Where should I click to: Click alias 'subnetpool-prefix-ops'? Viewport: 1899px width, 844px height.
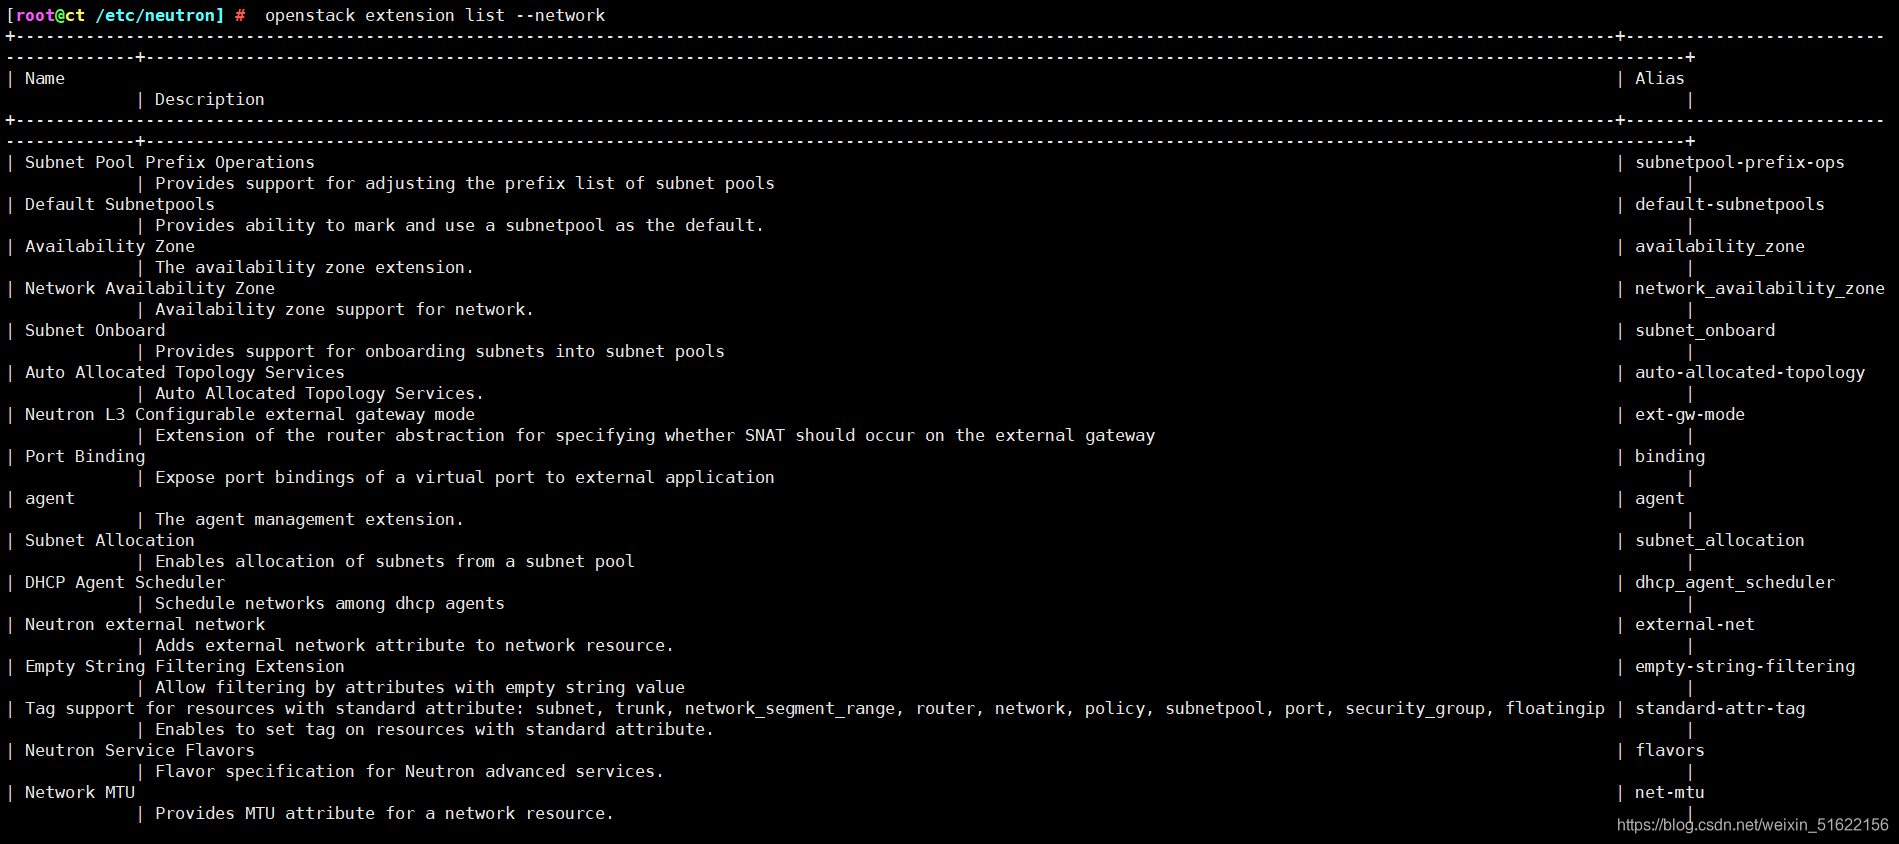(x=1740, y=163)
